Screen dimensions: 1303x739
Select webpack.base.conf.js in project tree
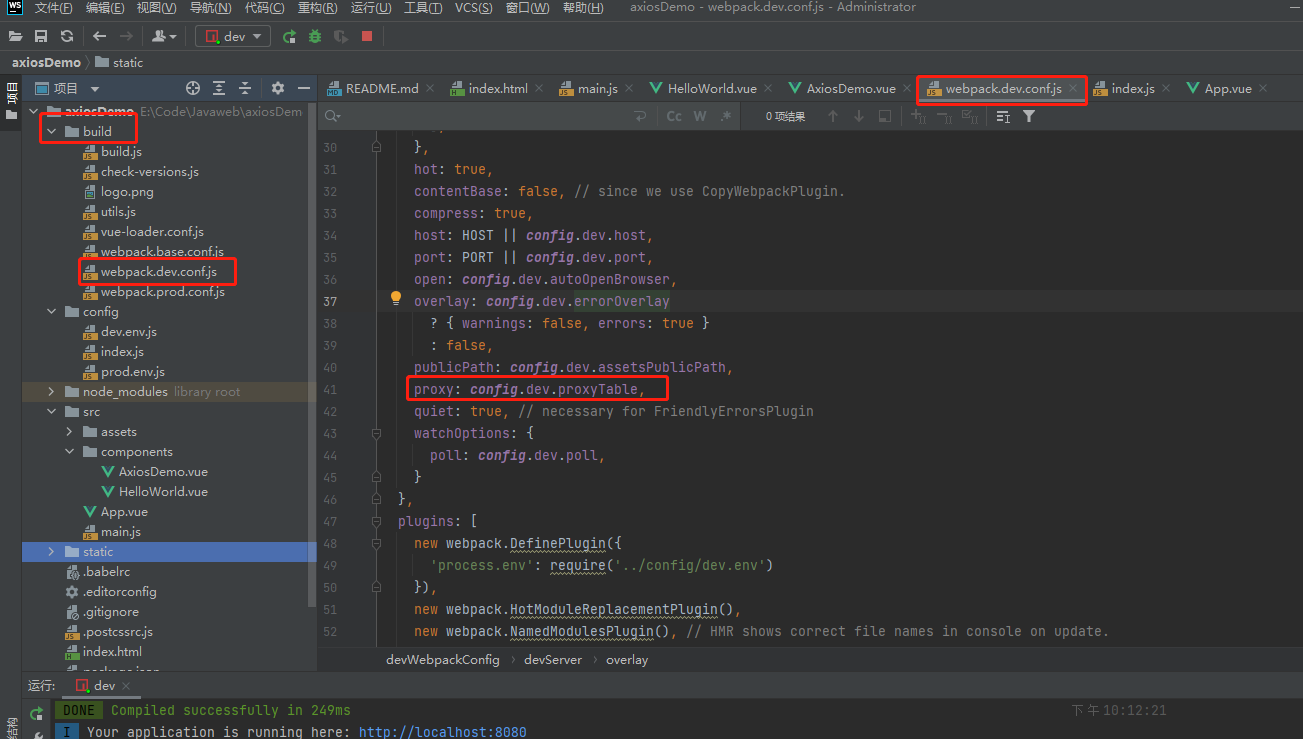tap(162, 251)
